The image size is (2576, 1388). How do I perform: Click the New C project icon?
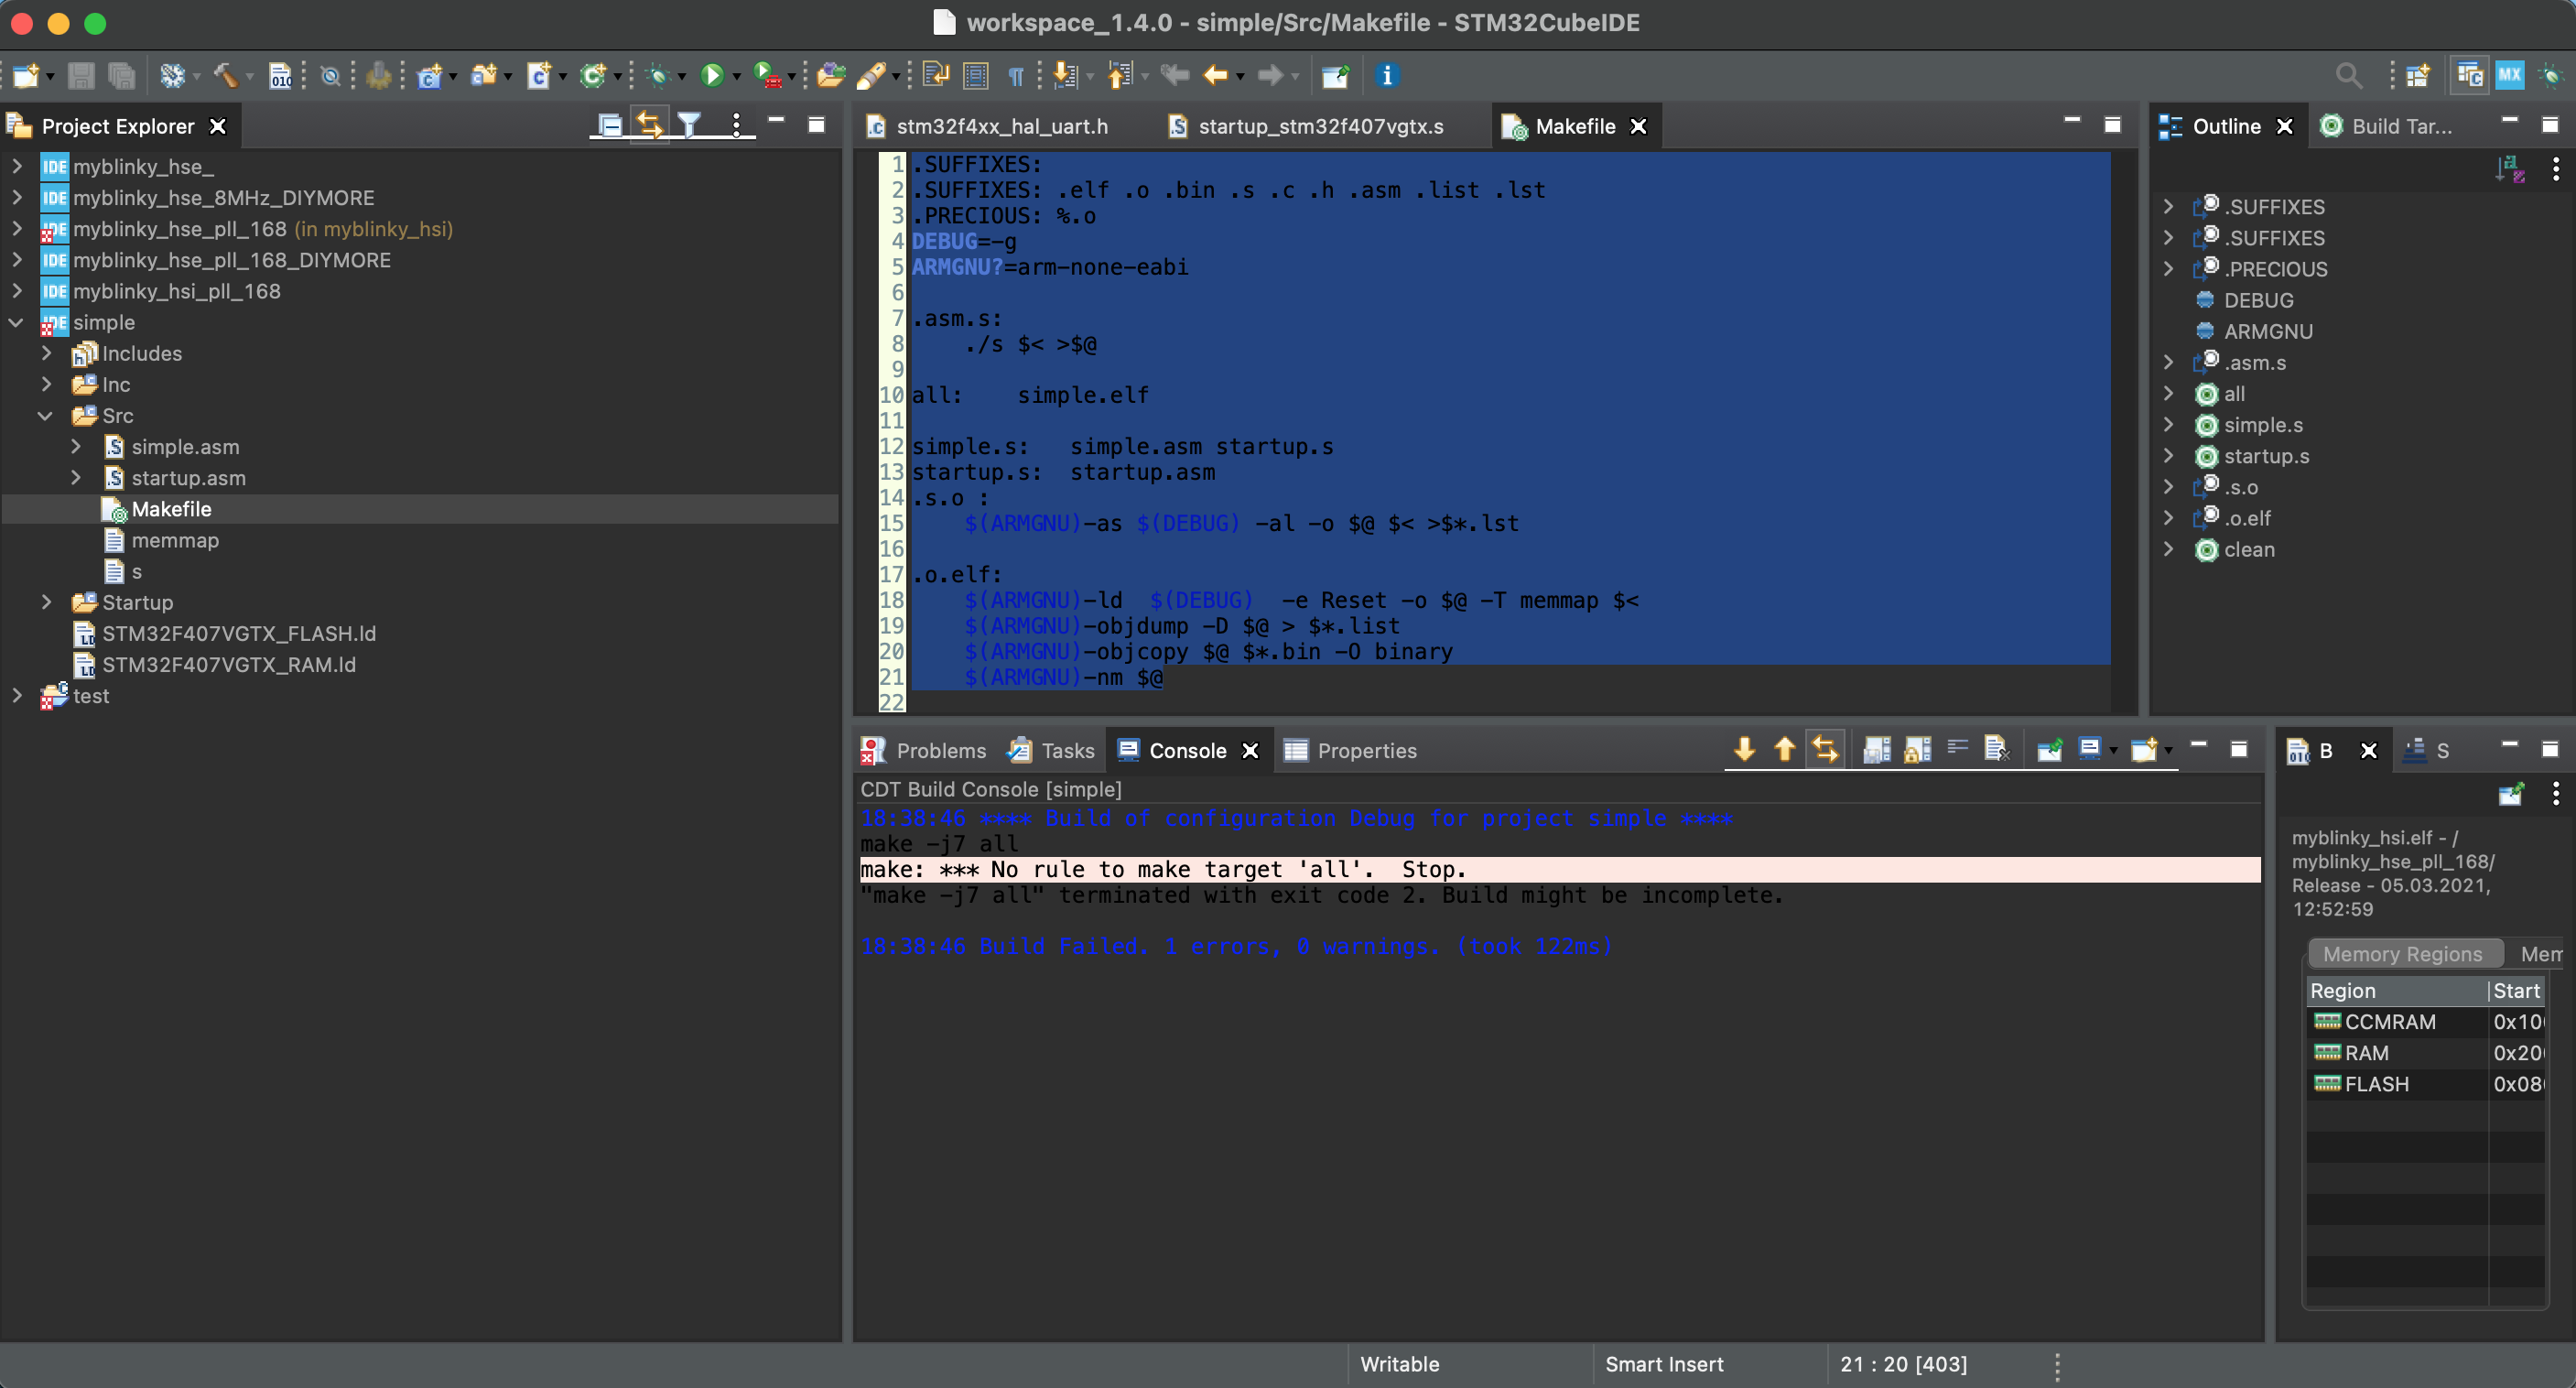coord(430,75)
